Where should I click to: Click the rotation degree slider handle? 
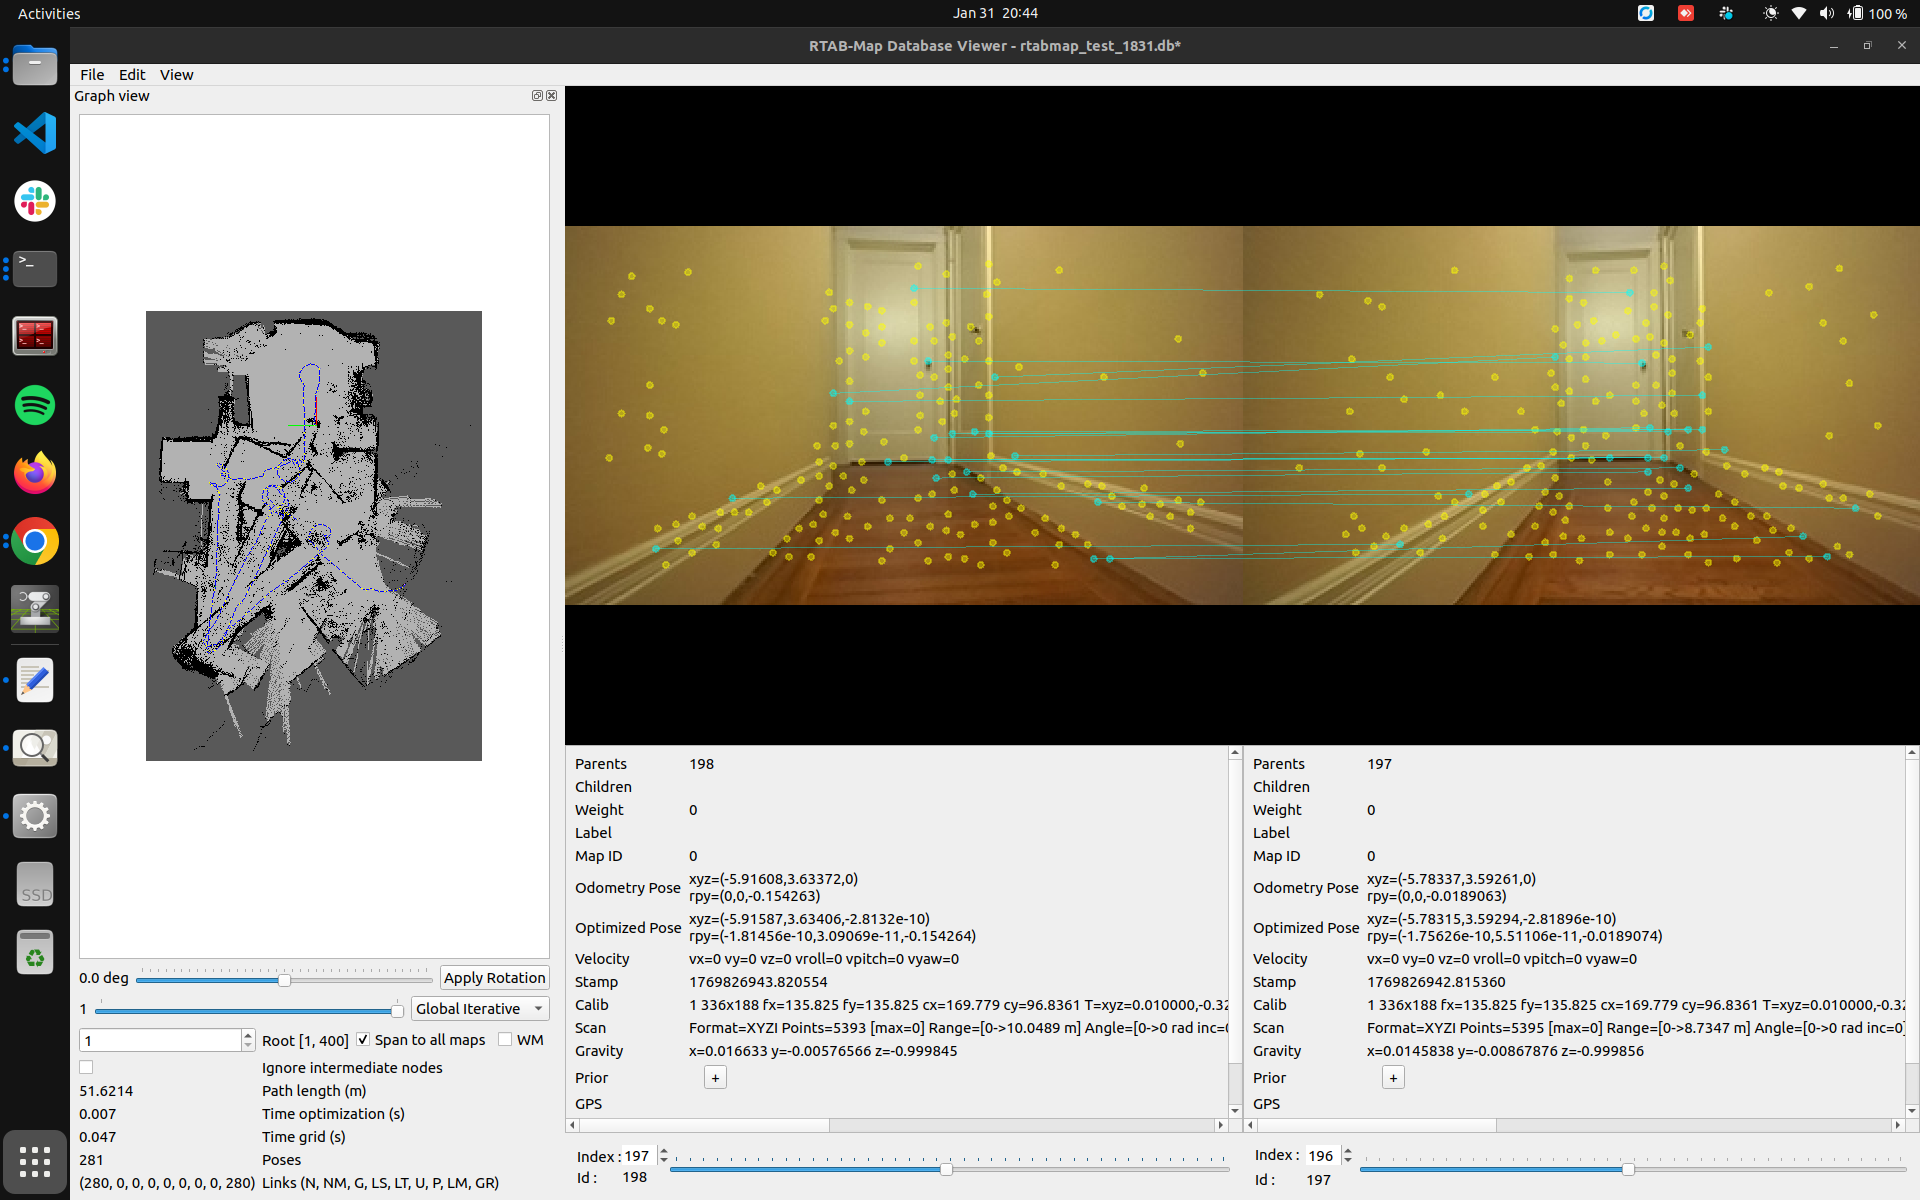284,980
